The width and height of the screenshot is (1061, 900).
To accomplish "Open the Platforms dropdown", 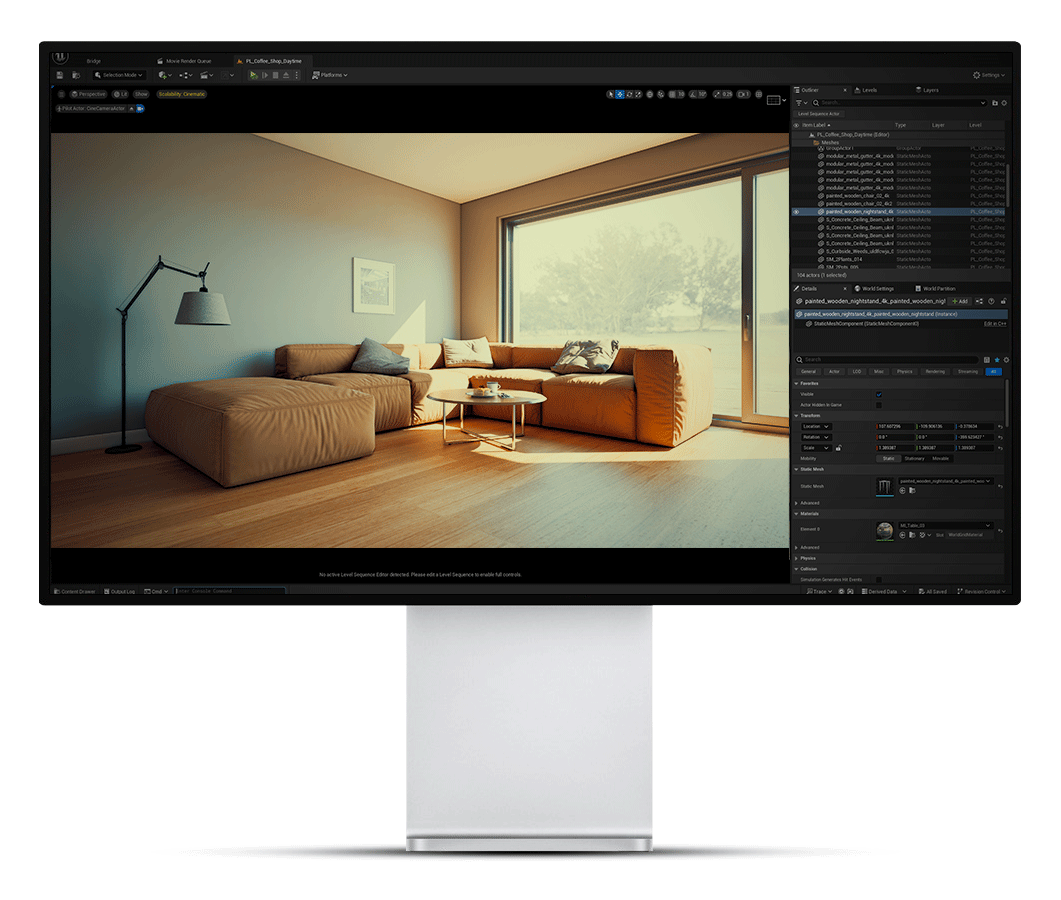I will point(330,75).
